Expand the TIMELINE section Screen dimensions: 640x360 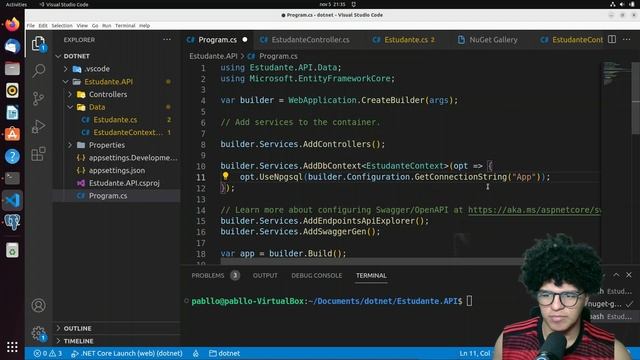(78, 341)
